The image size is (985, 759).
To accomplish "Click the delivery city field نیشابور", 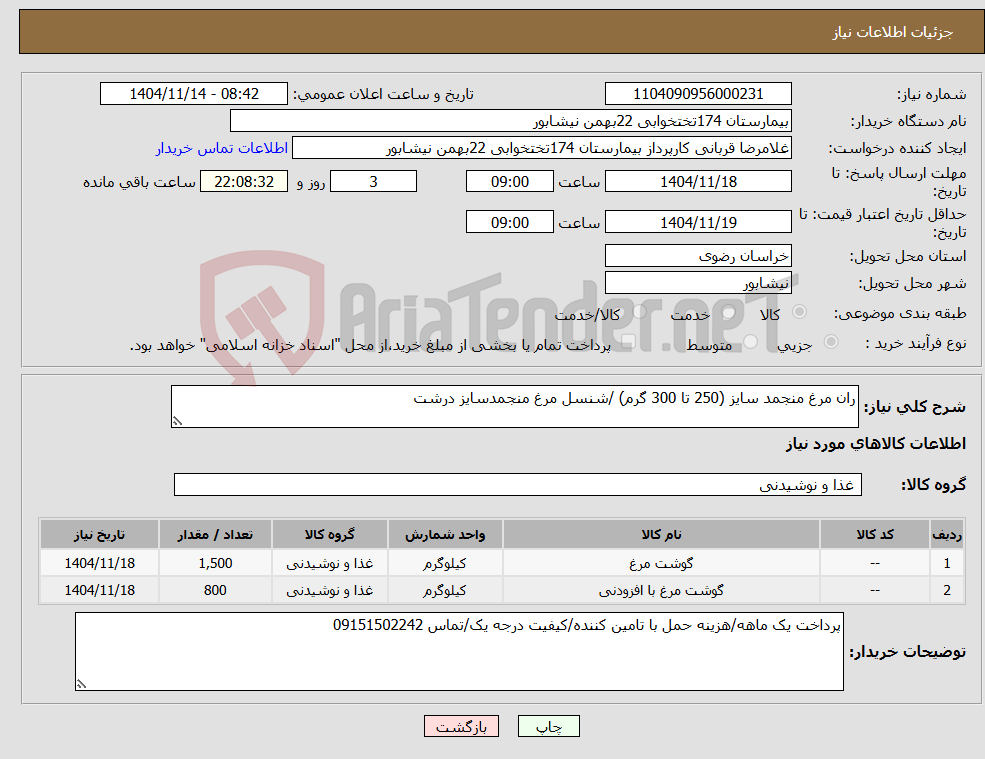I will pos(698,283).
